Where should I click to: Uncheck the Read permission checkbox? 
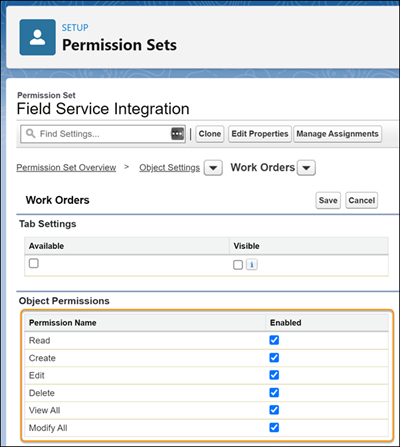click(x=274, y=340)
